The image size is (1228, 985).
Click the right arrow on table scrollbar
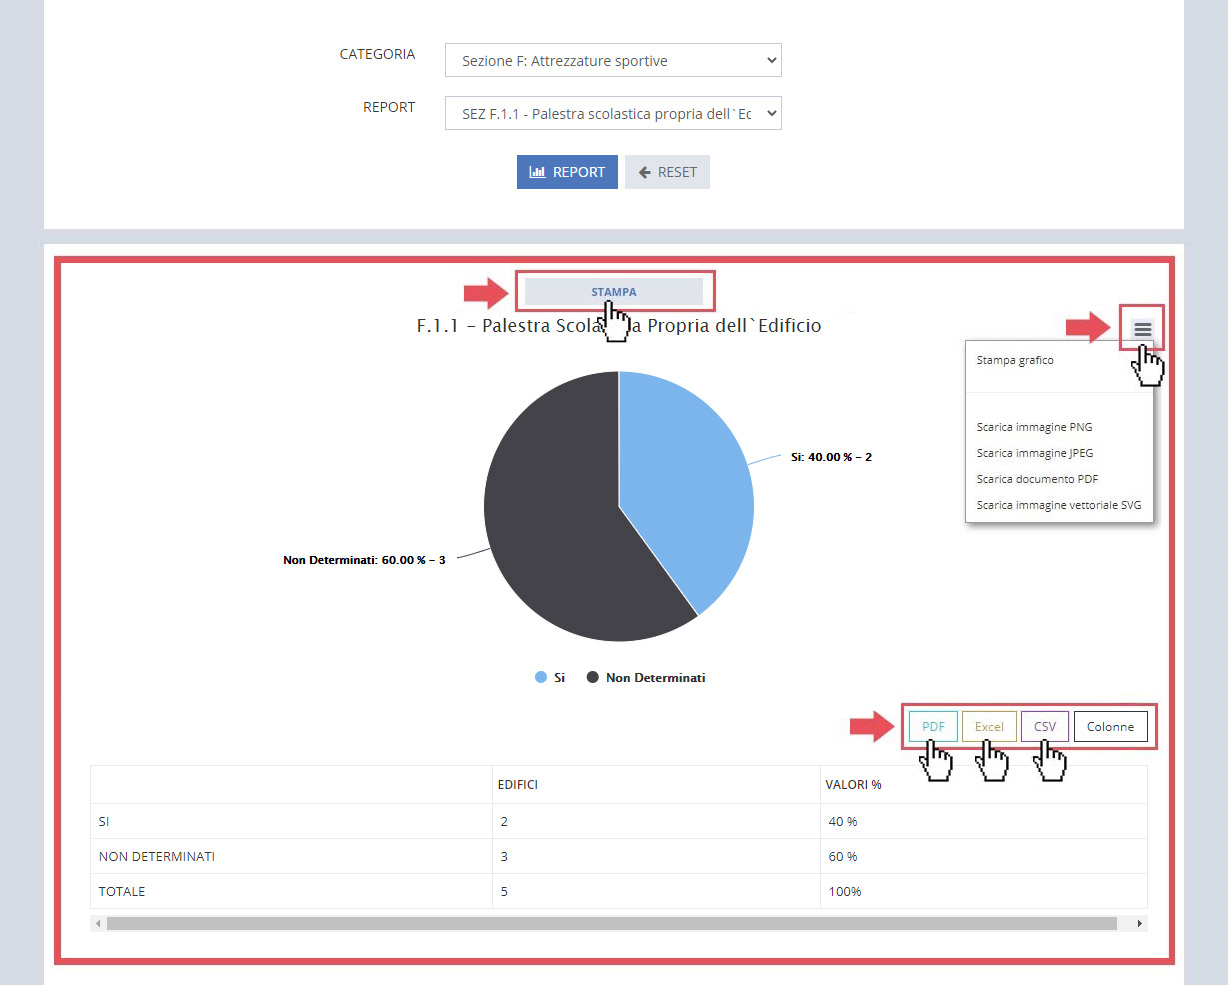(1139, 923)
